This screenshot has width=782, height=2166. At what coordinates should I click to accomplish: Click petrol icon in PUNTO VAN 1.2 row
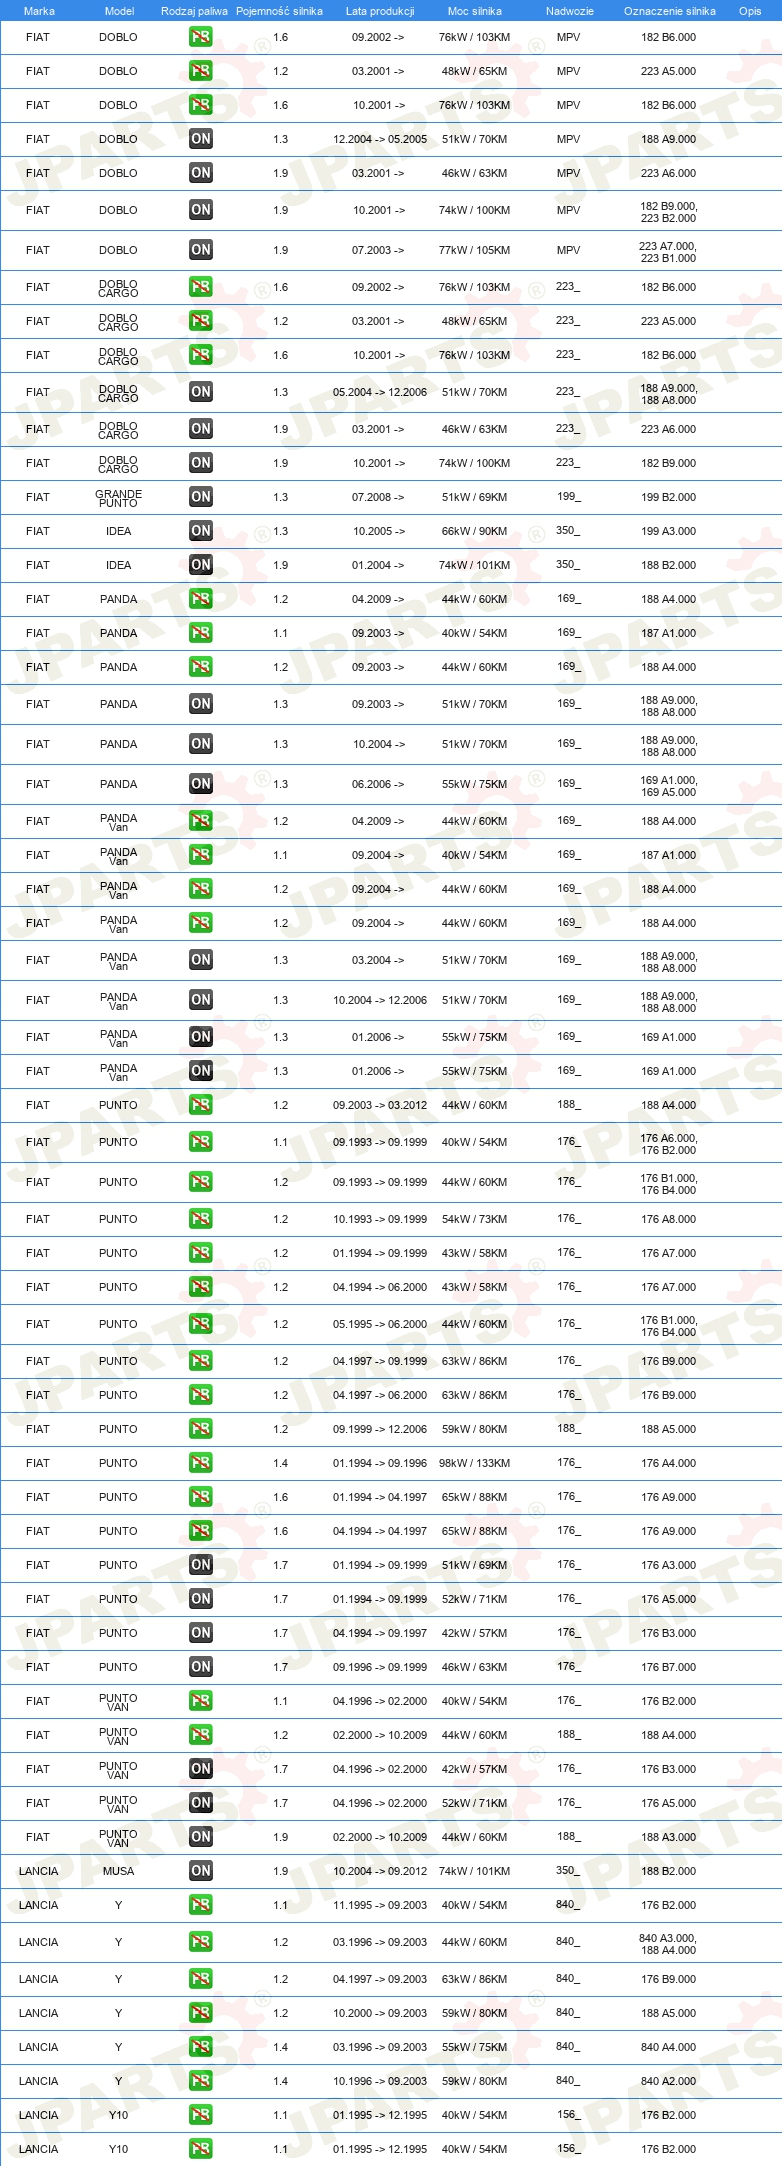[200, 1735]
